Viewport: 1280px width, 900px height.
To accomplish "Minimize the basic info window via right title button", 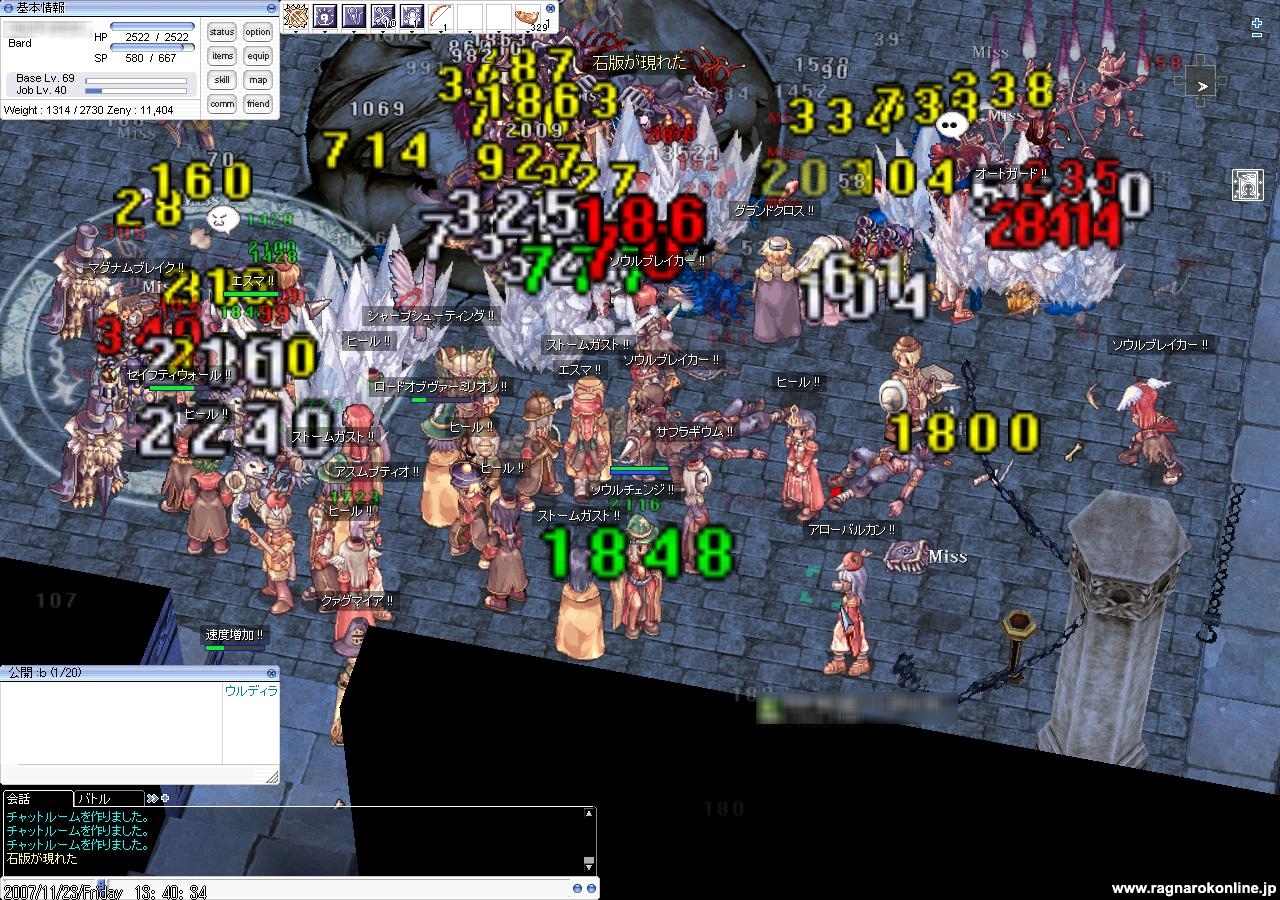I will tap(271, 6).
